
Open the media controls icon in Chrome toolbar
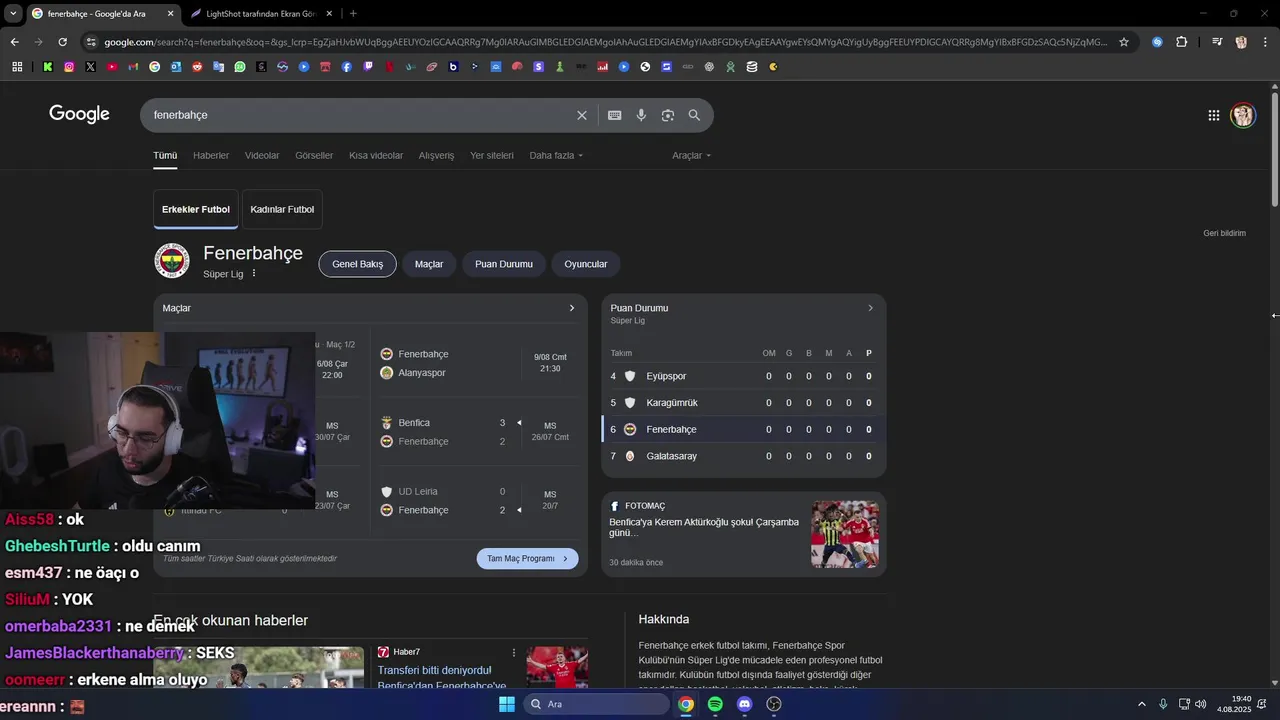[1217, 42]
